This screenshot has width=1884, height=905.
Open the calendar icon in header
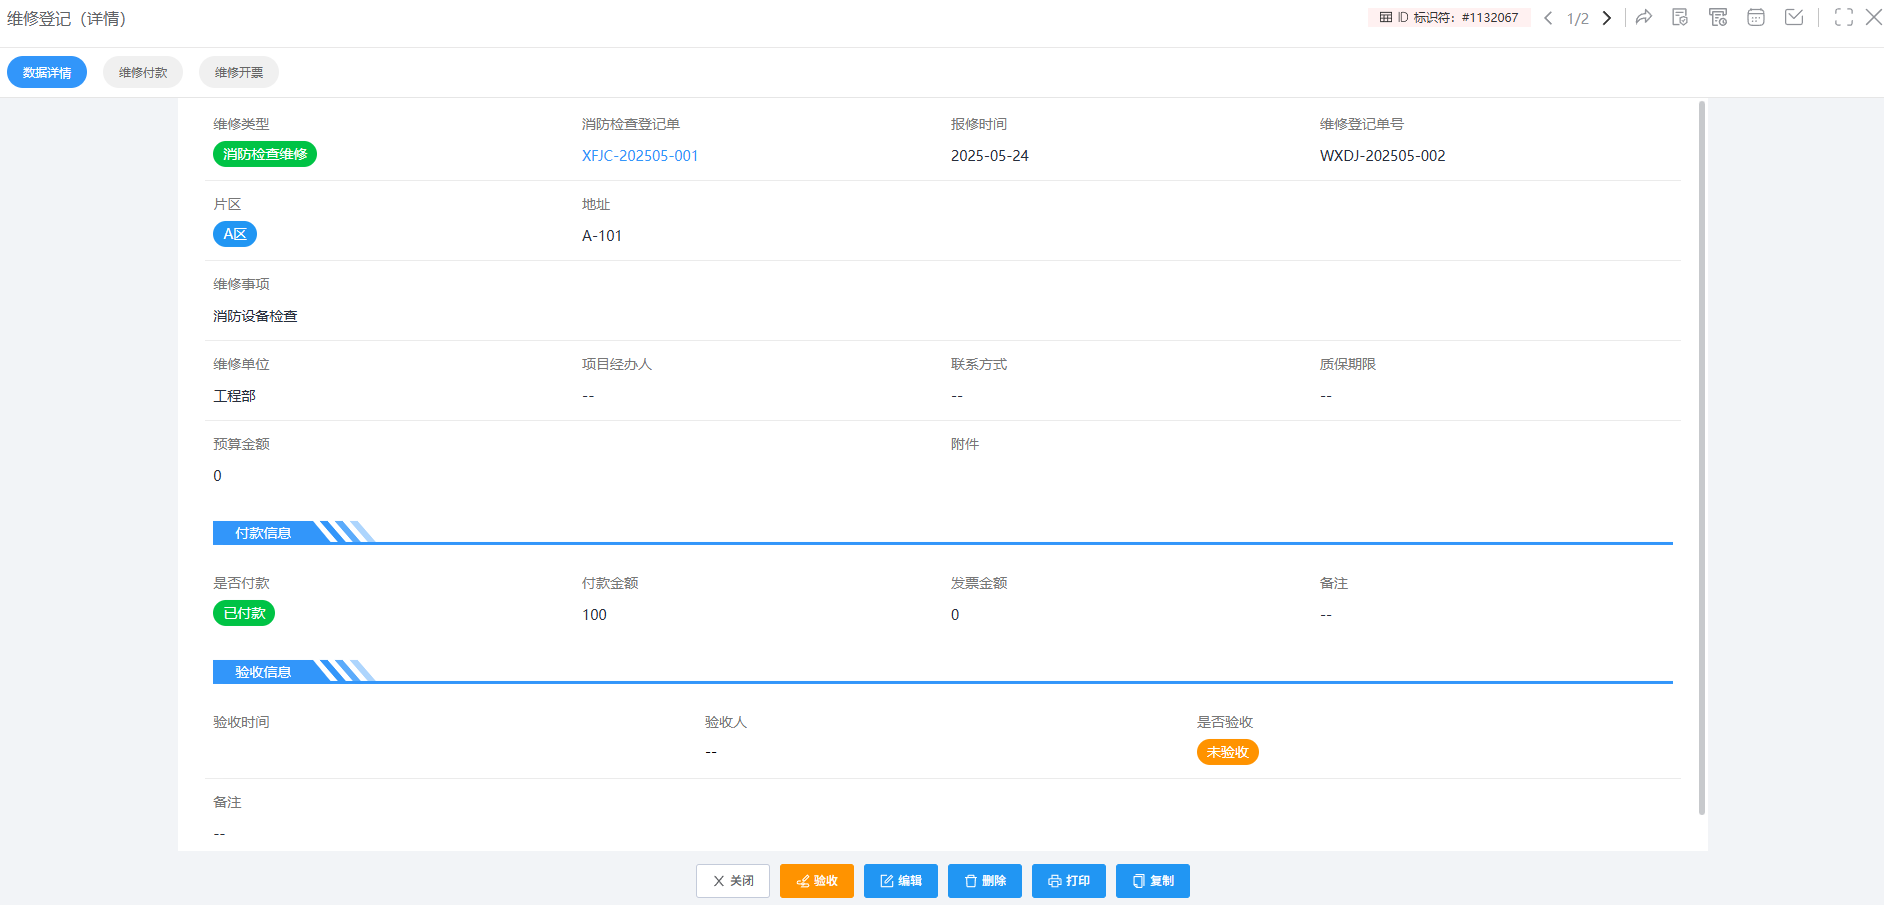coord(1756,18)
